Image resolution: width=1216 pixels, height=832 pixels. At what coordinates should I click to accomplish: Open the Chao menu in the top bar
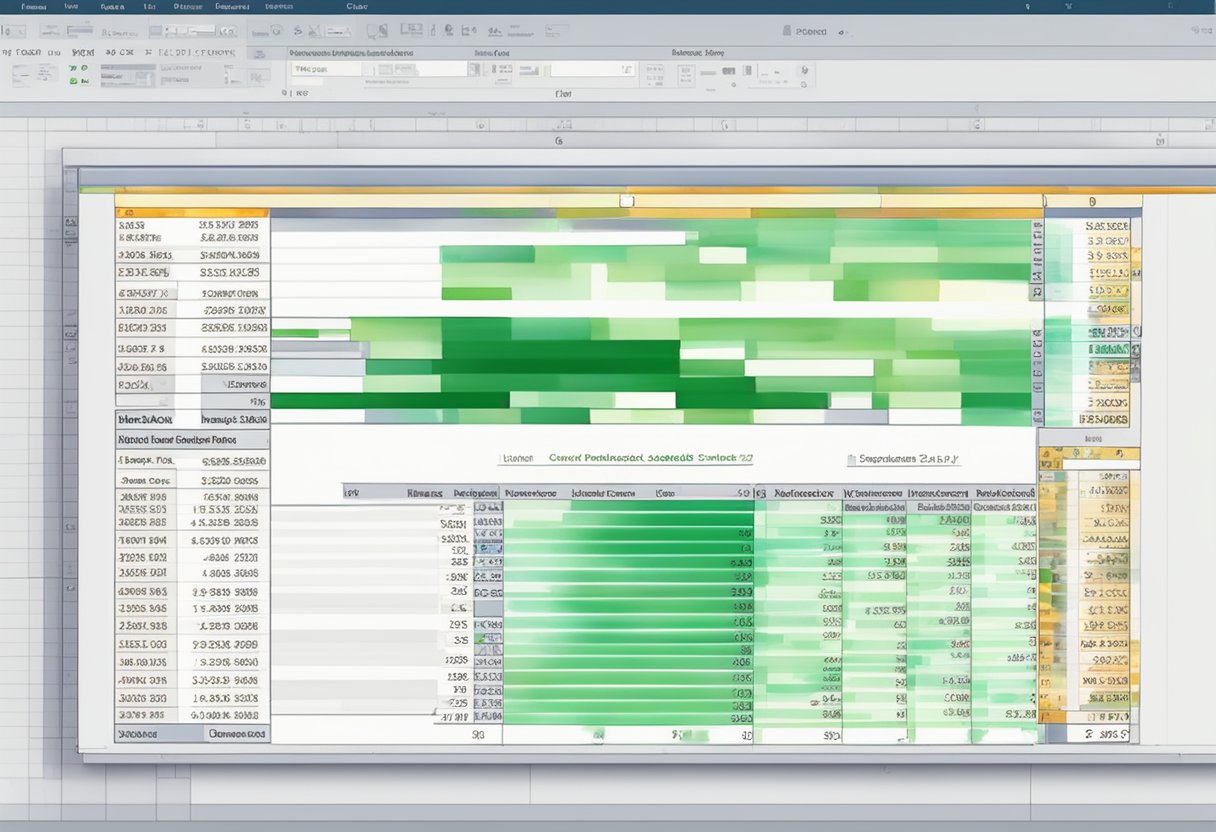point(356,6)
